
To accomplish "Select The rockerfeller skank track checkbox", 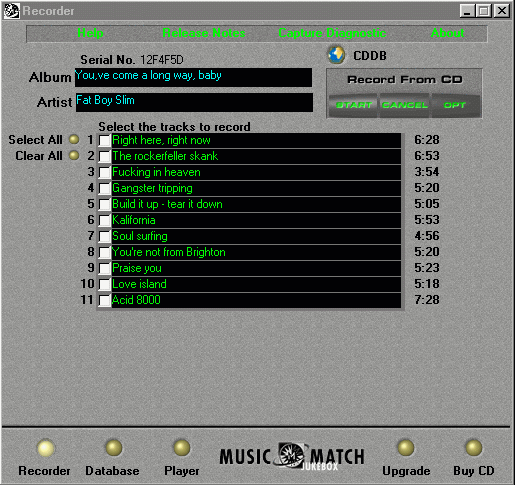I will click(104, 157).
